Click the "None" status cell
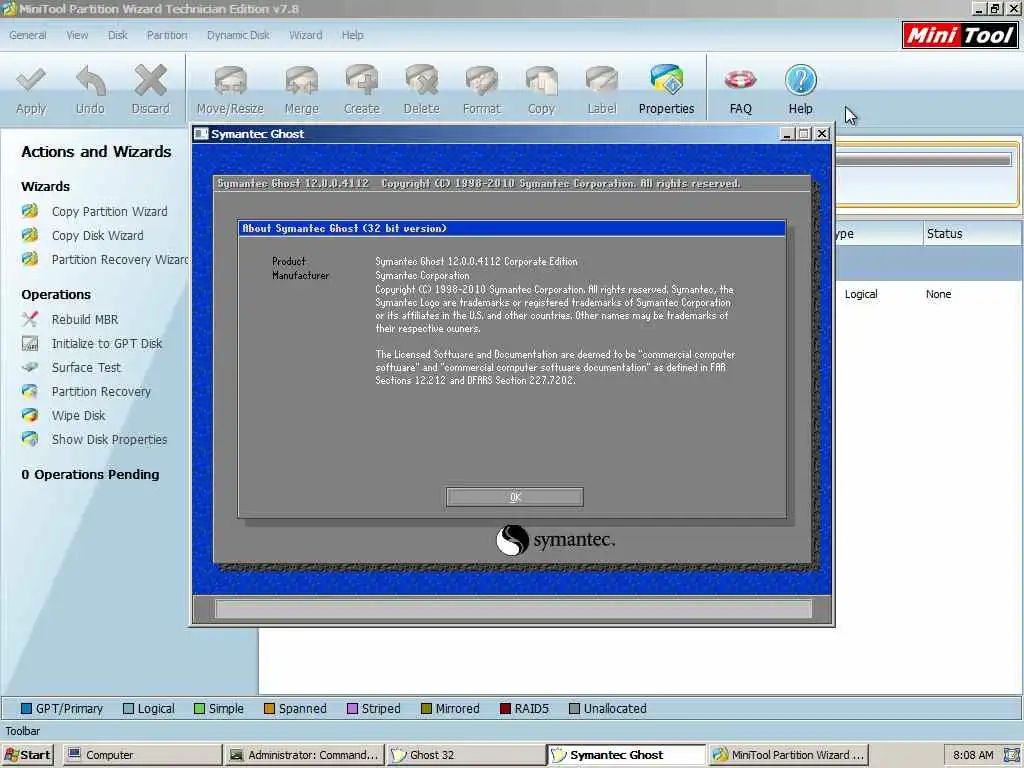This screenshot has width=1024, height=768. click(x=938, y=295)
